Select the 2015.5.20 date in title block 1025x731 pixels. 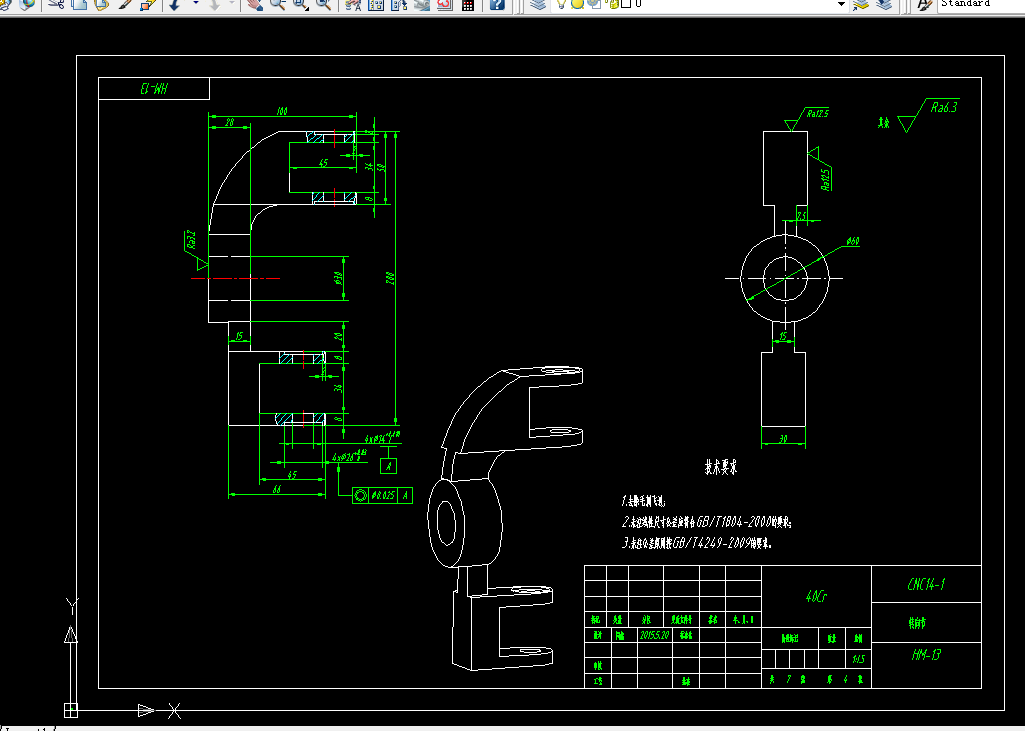pyautogui.click(x=654, y=635)
